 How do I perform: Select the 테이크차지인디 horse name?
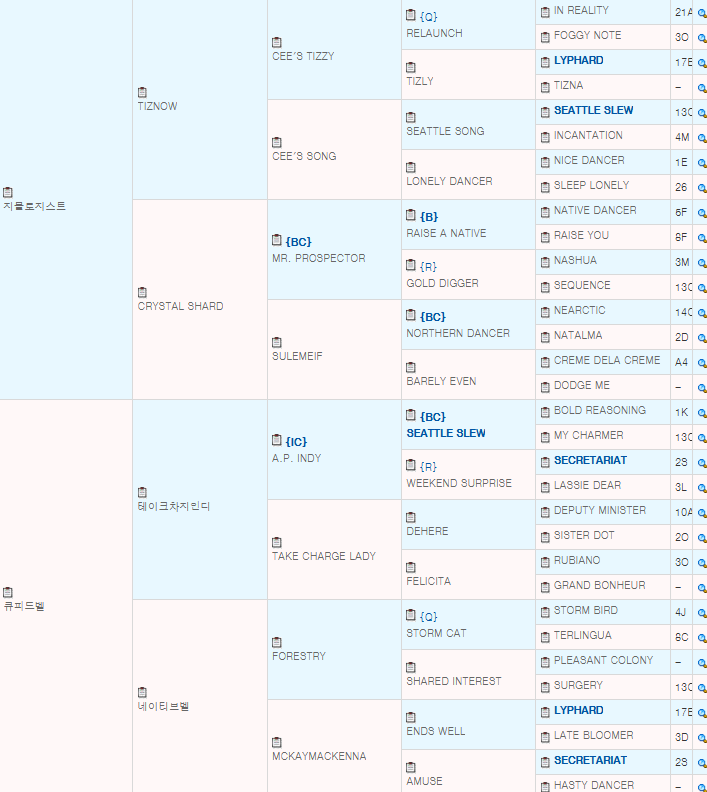tap(174, 506)
